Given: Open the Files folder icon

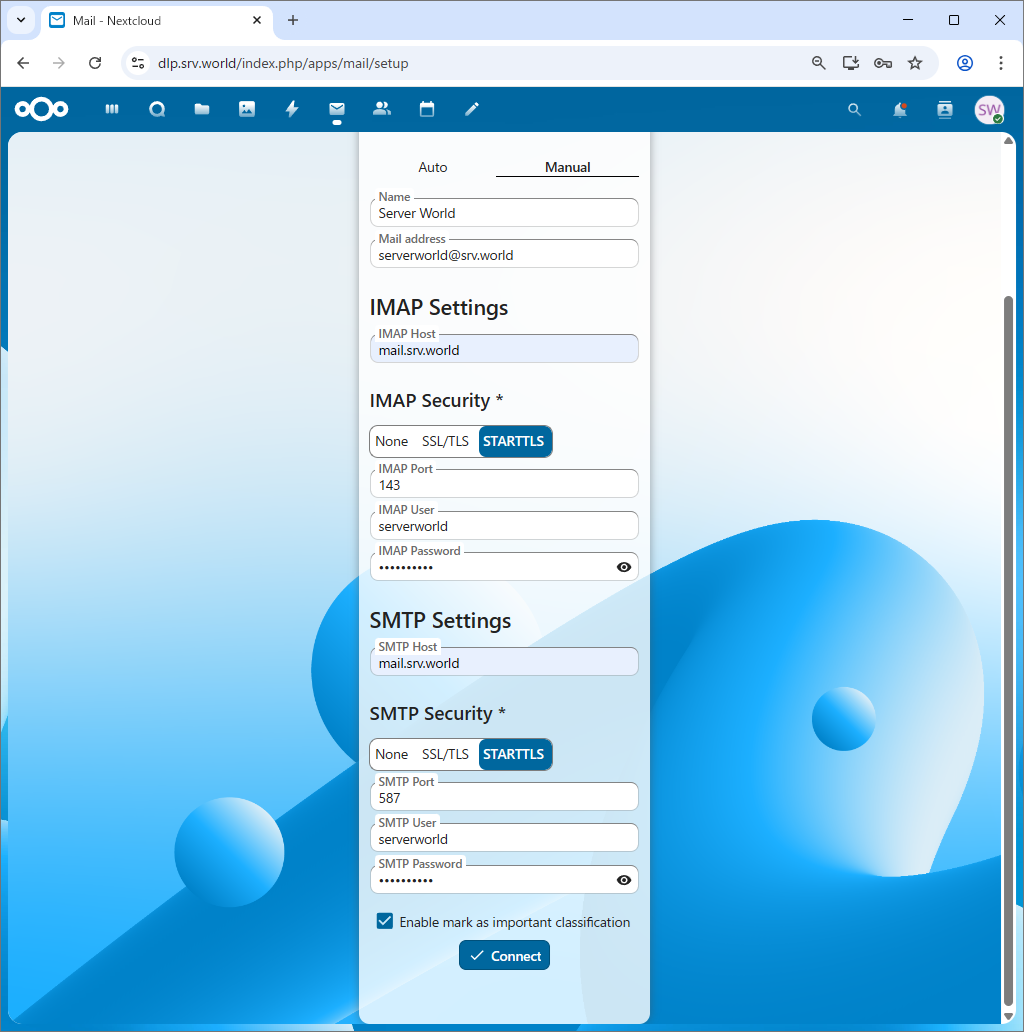Looking at the screenshot, I should click(202, 109).
